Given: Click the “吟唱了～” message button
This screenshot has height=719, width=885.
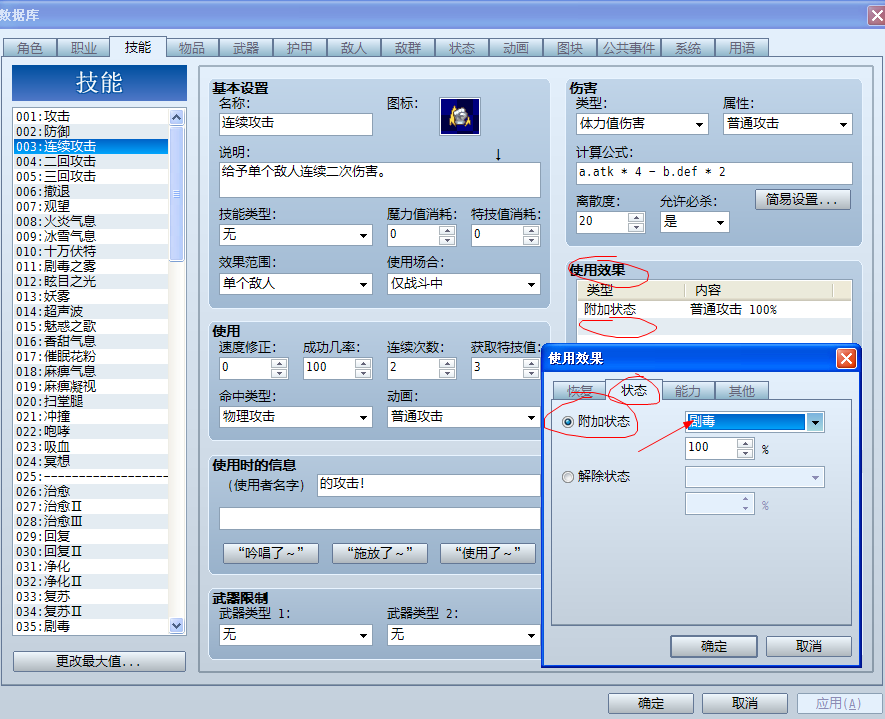Looking at the screenshot, I should coord(271,553).
